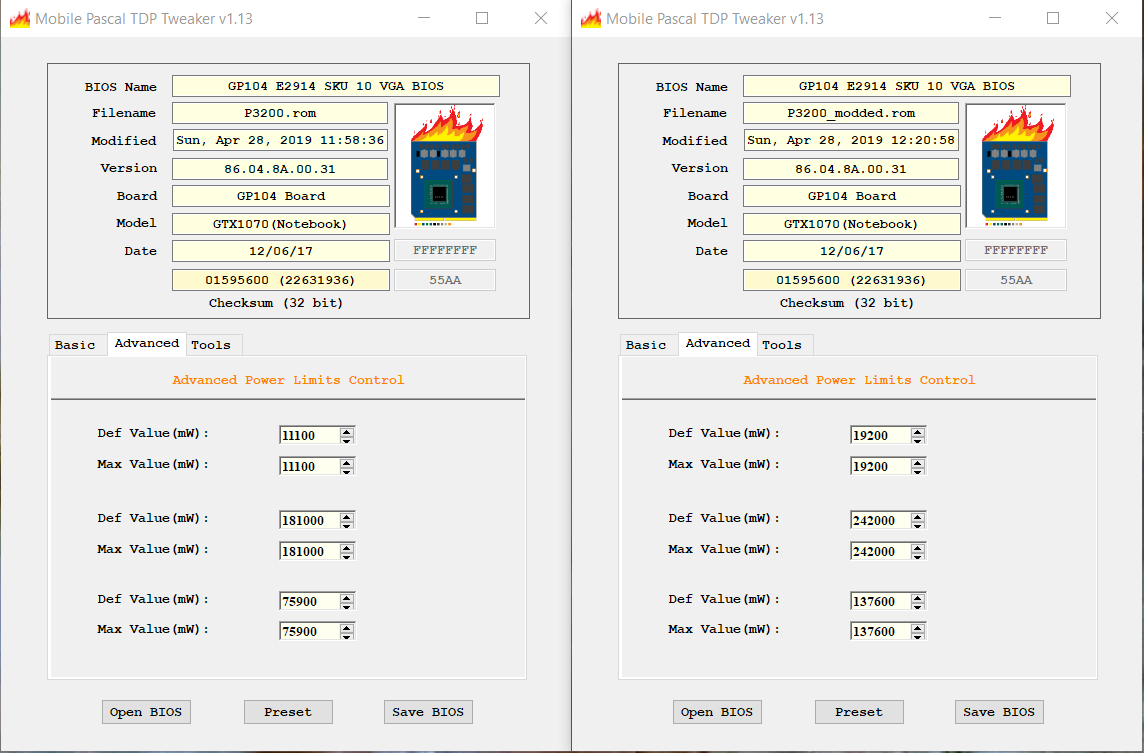Increase the Def Value 242000 spinner with its up arrow
Screen dimensions: 1144x753
919,517
